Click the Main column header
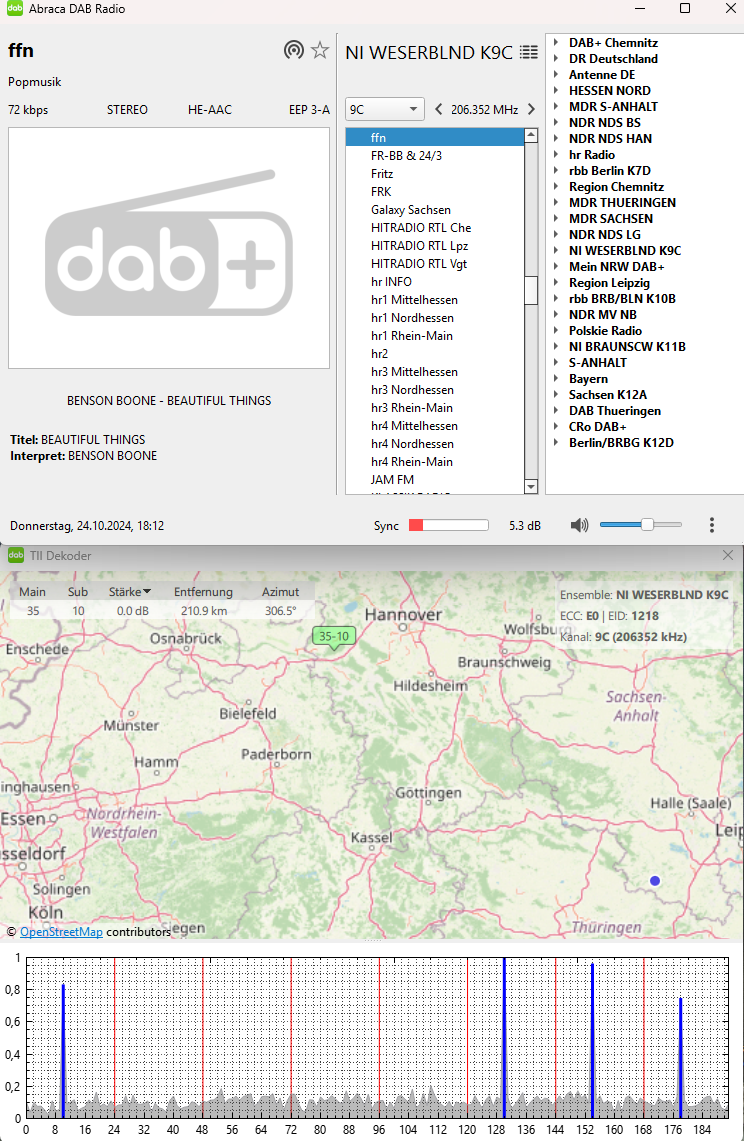This screenshot has width=744, height=1141. 33,592
